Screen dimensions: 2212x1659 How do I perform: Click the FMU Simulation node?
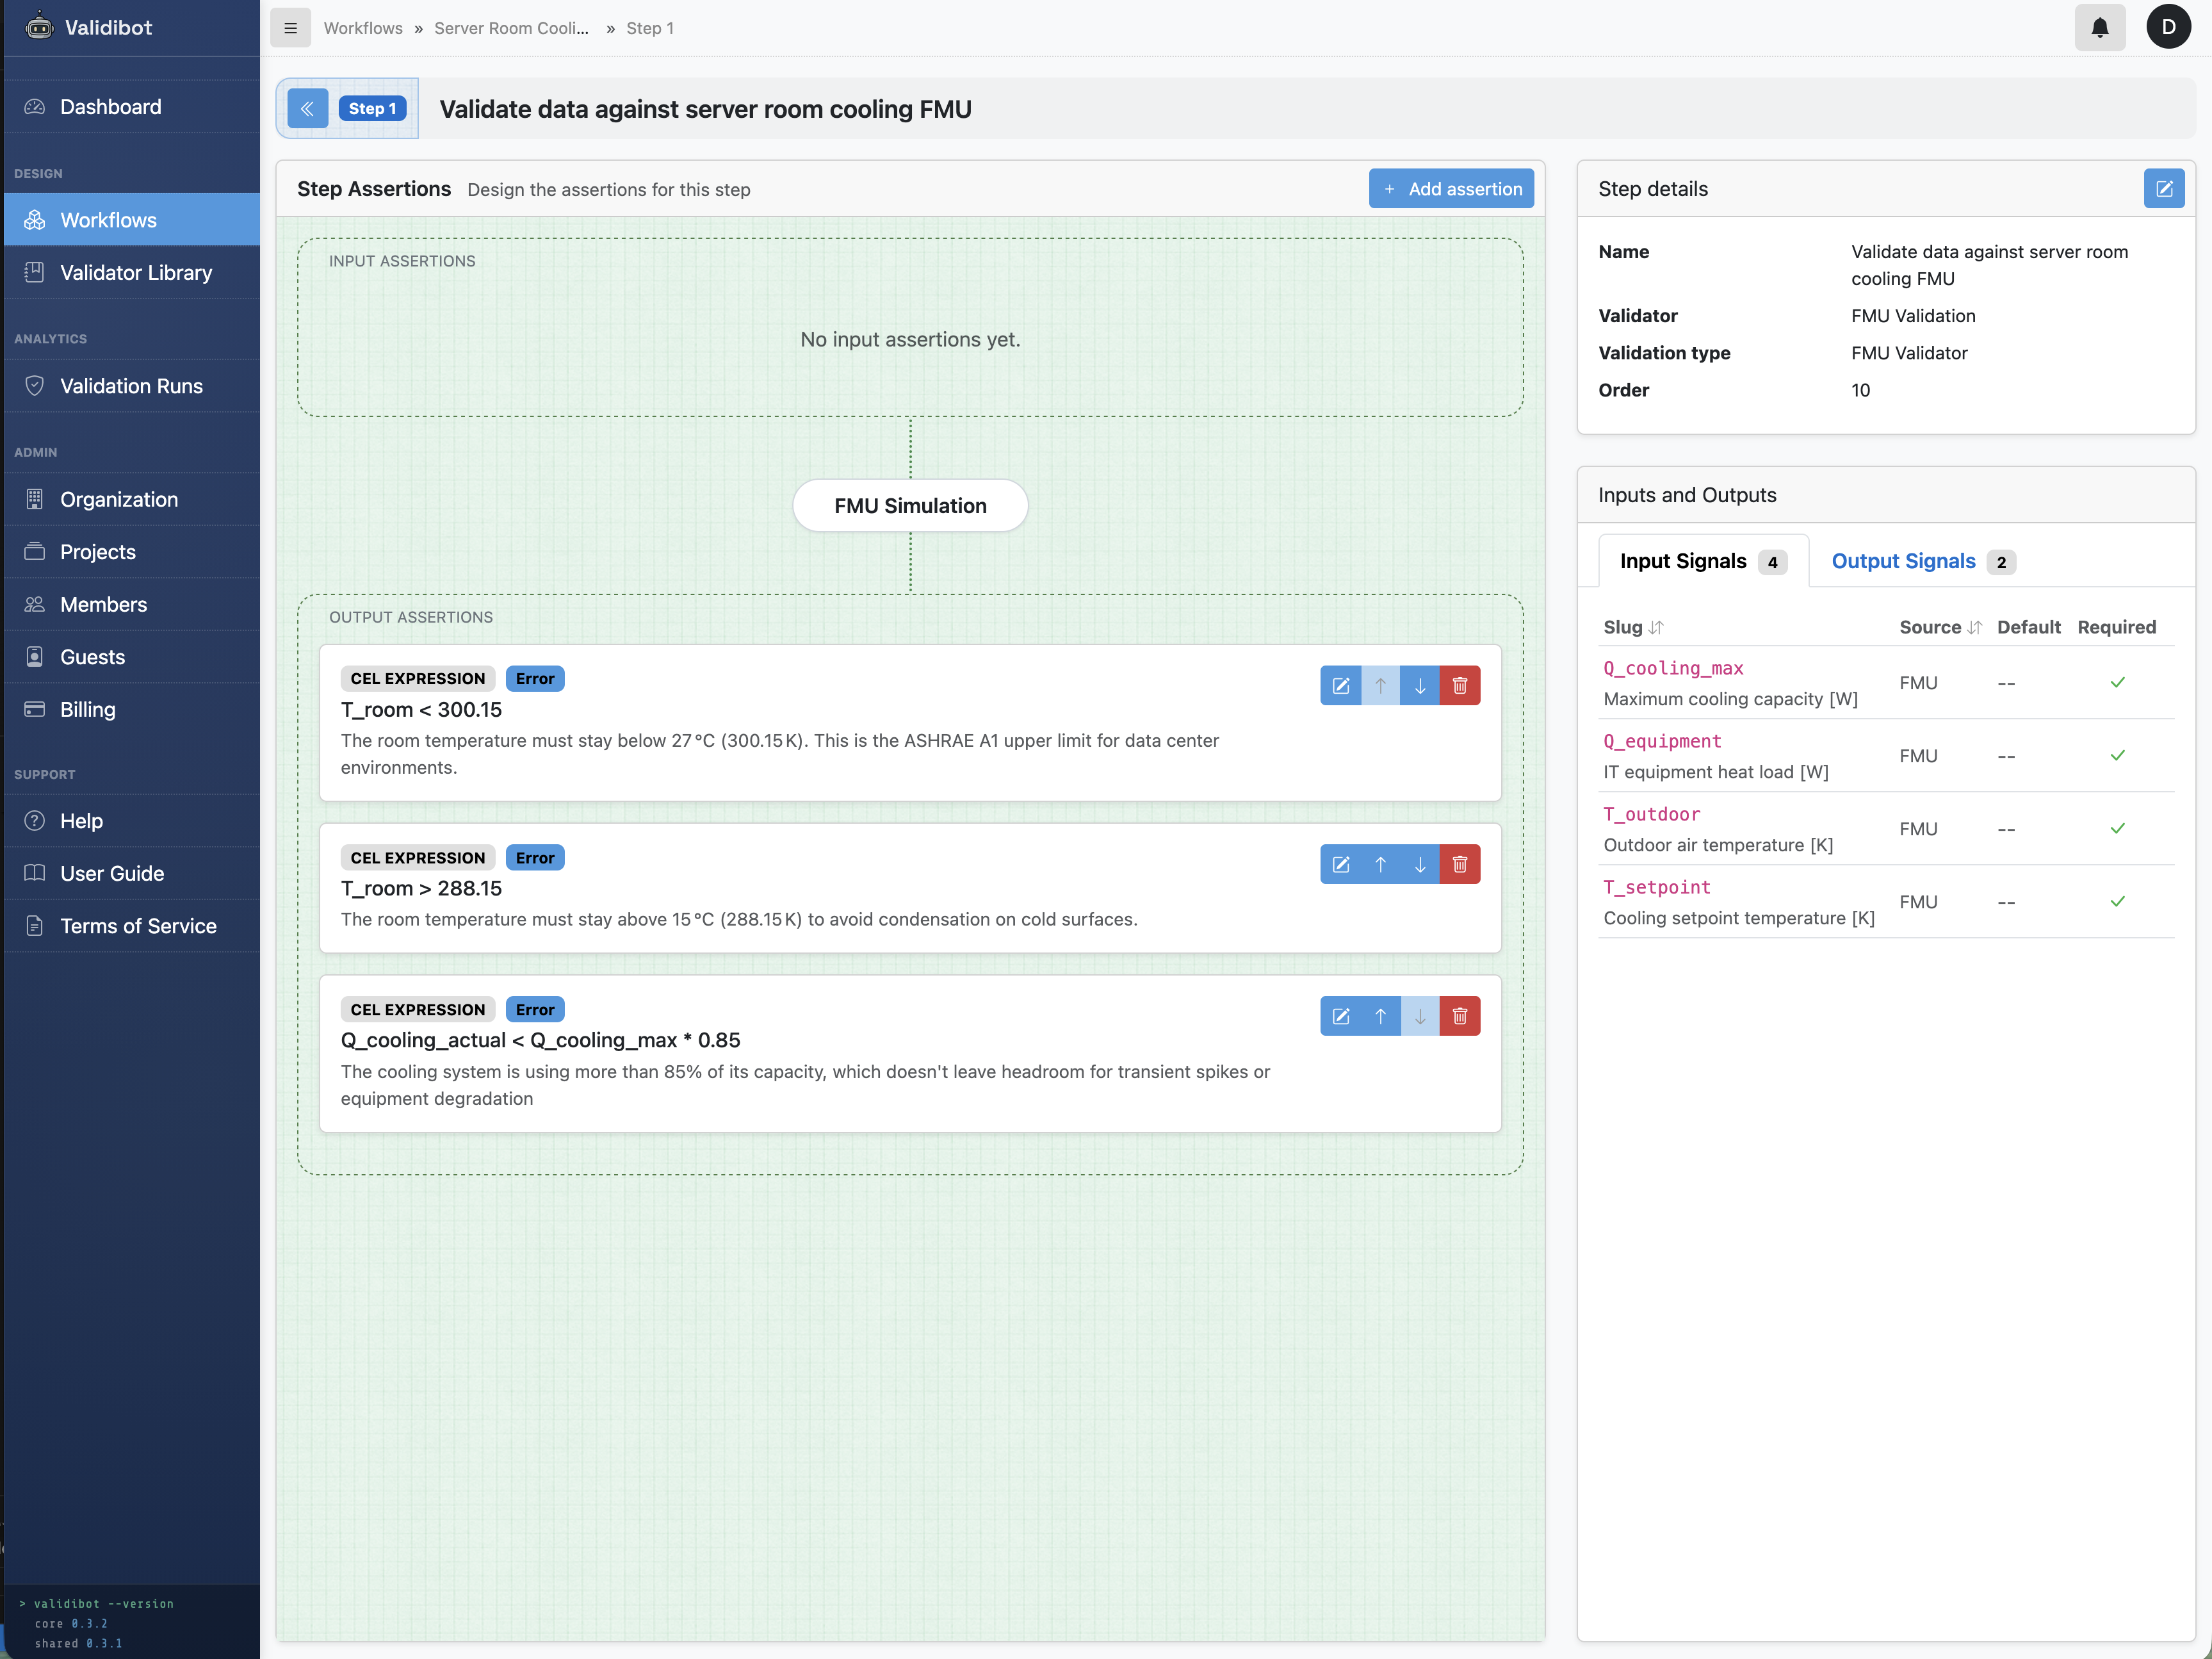tap(909, 505)
